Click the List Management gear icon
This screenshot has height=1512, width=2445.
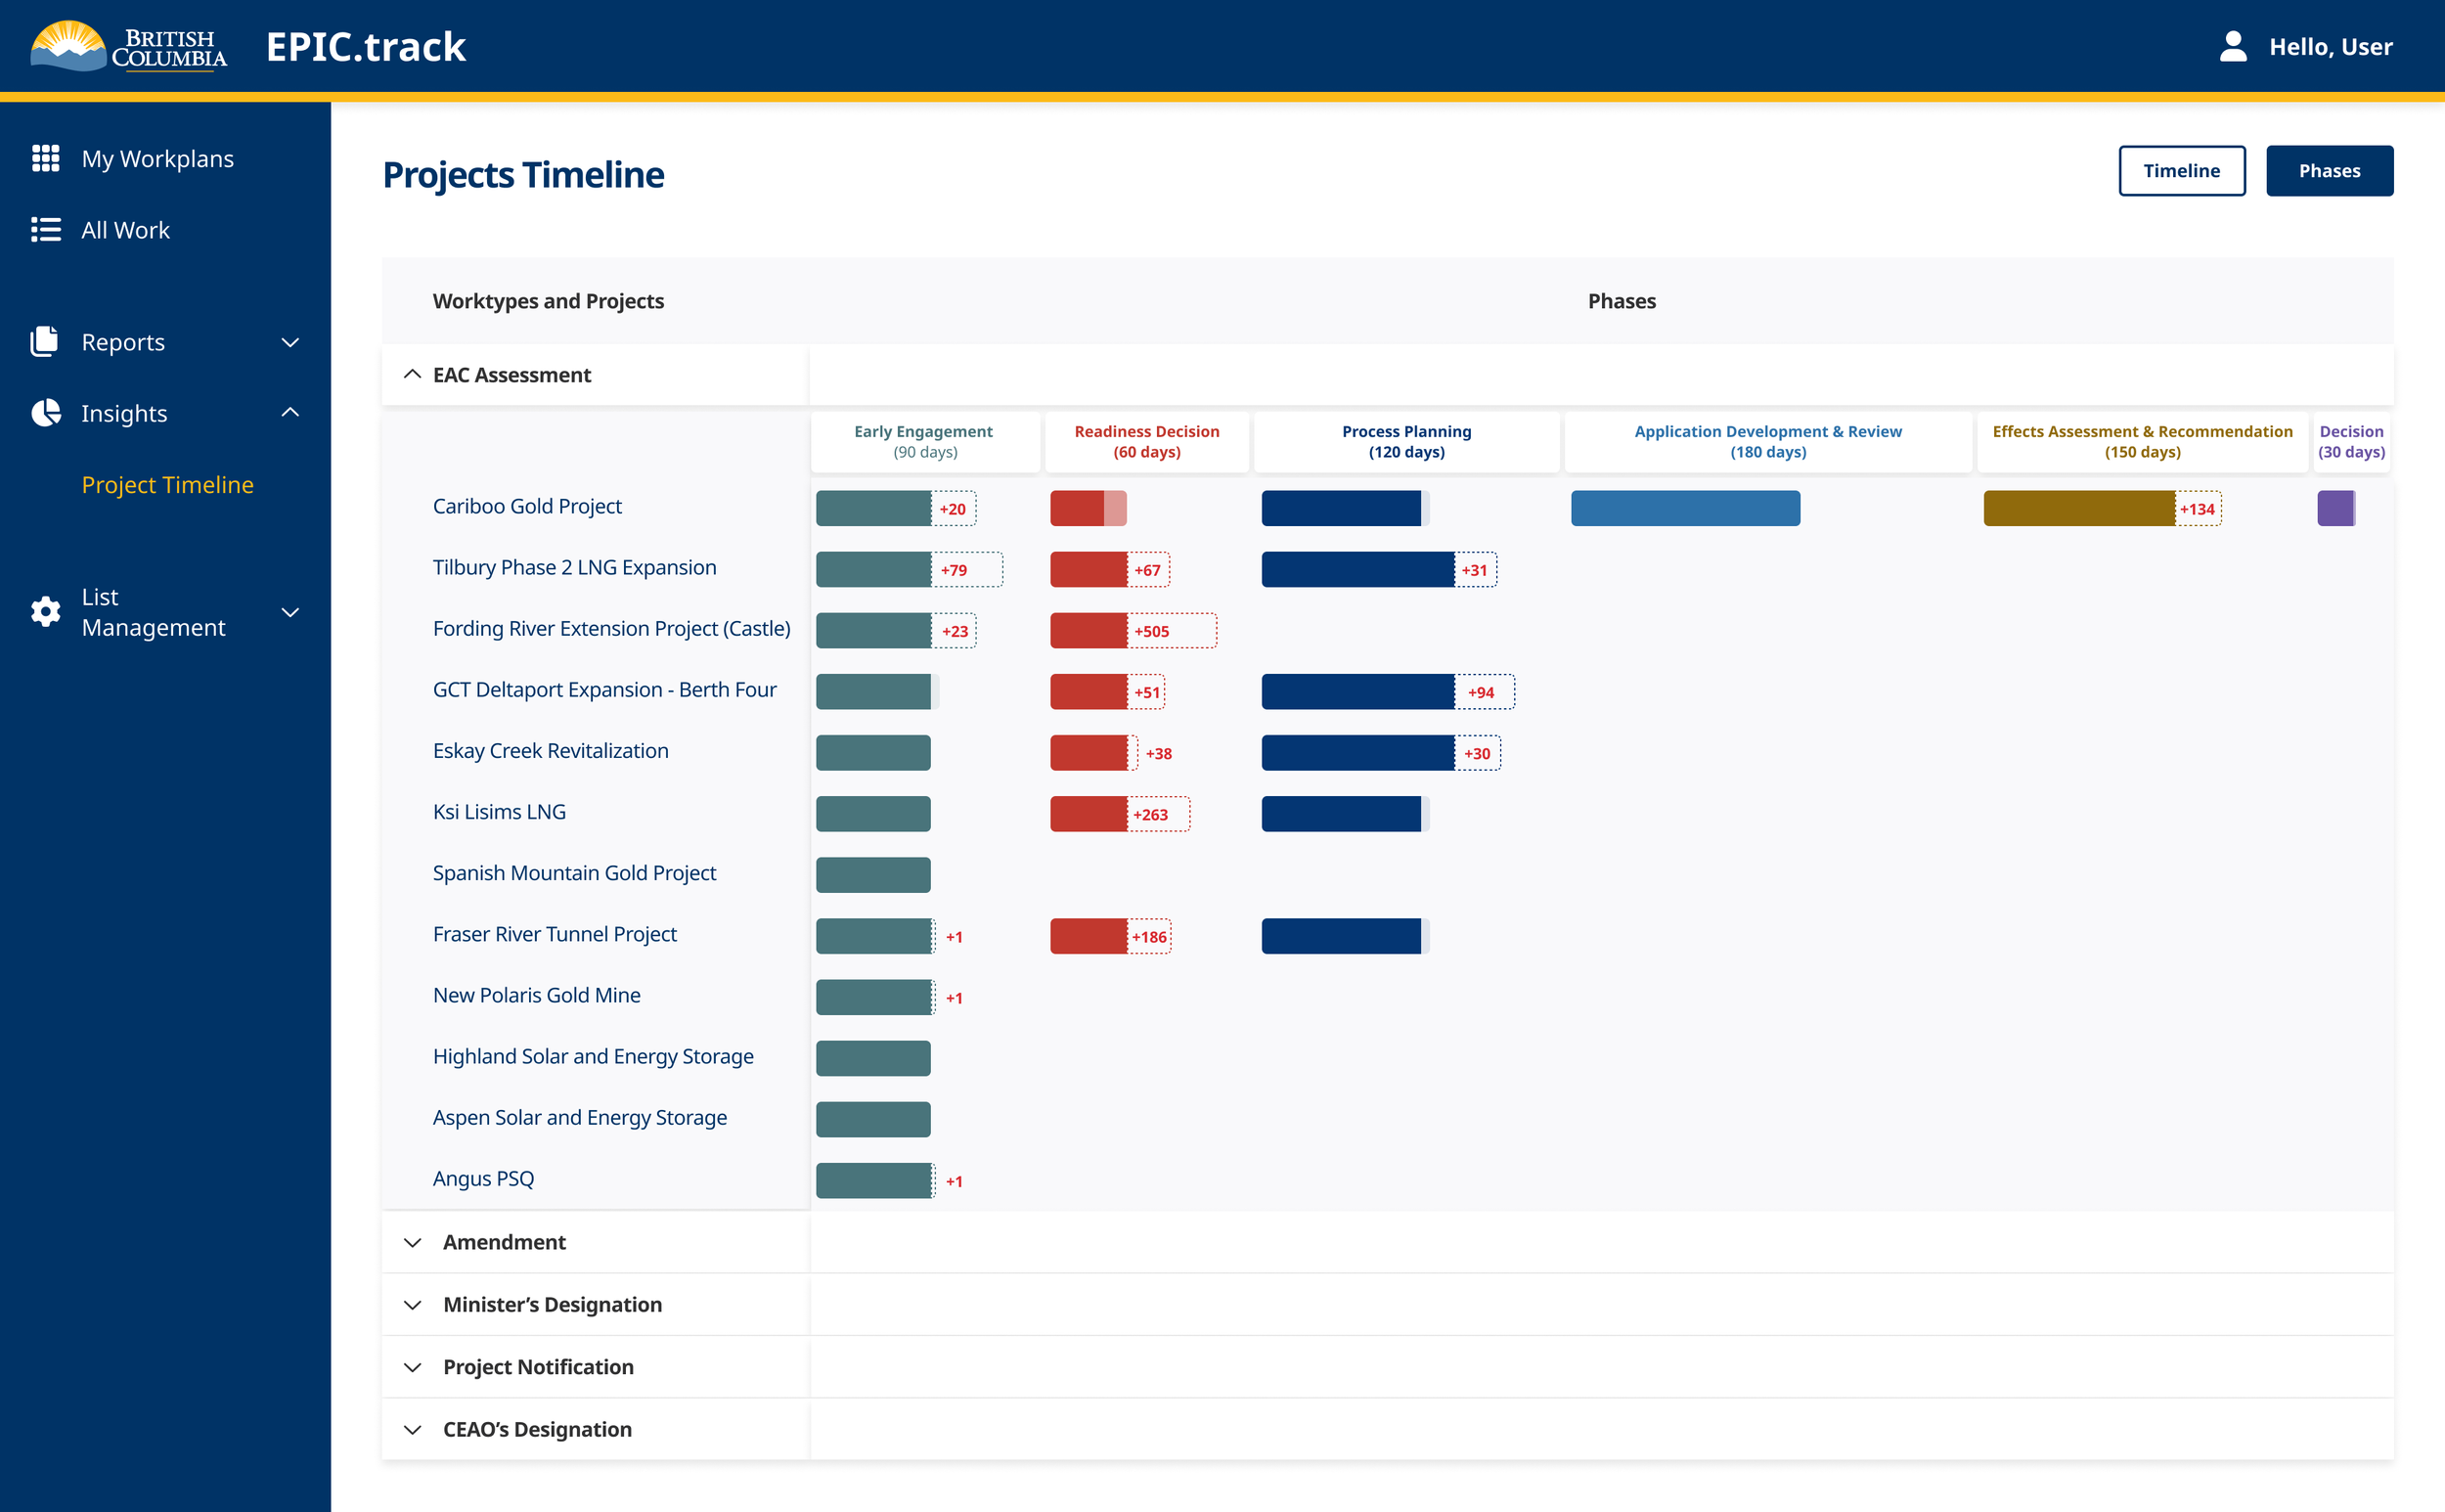coord(46,612)
